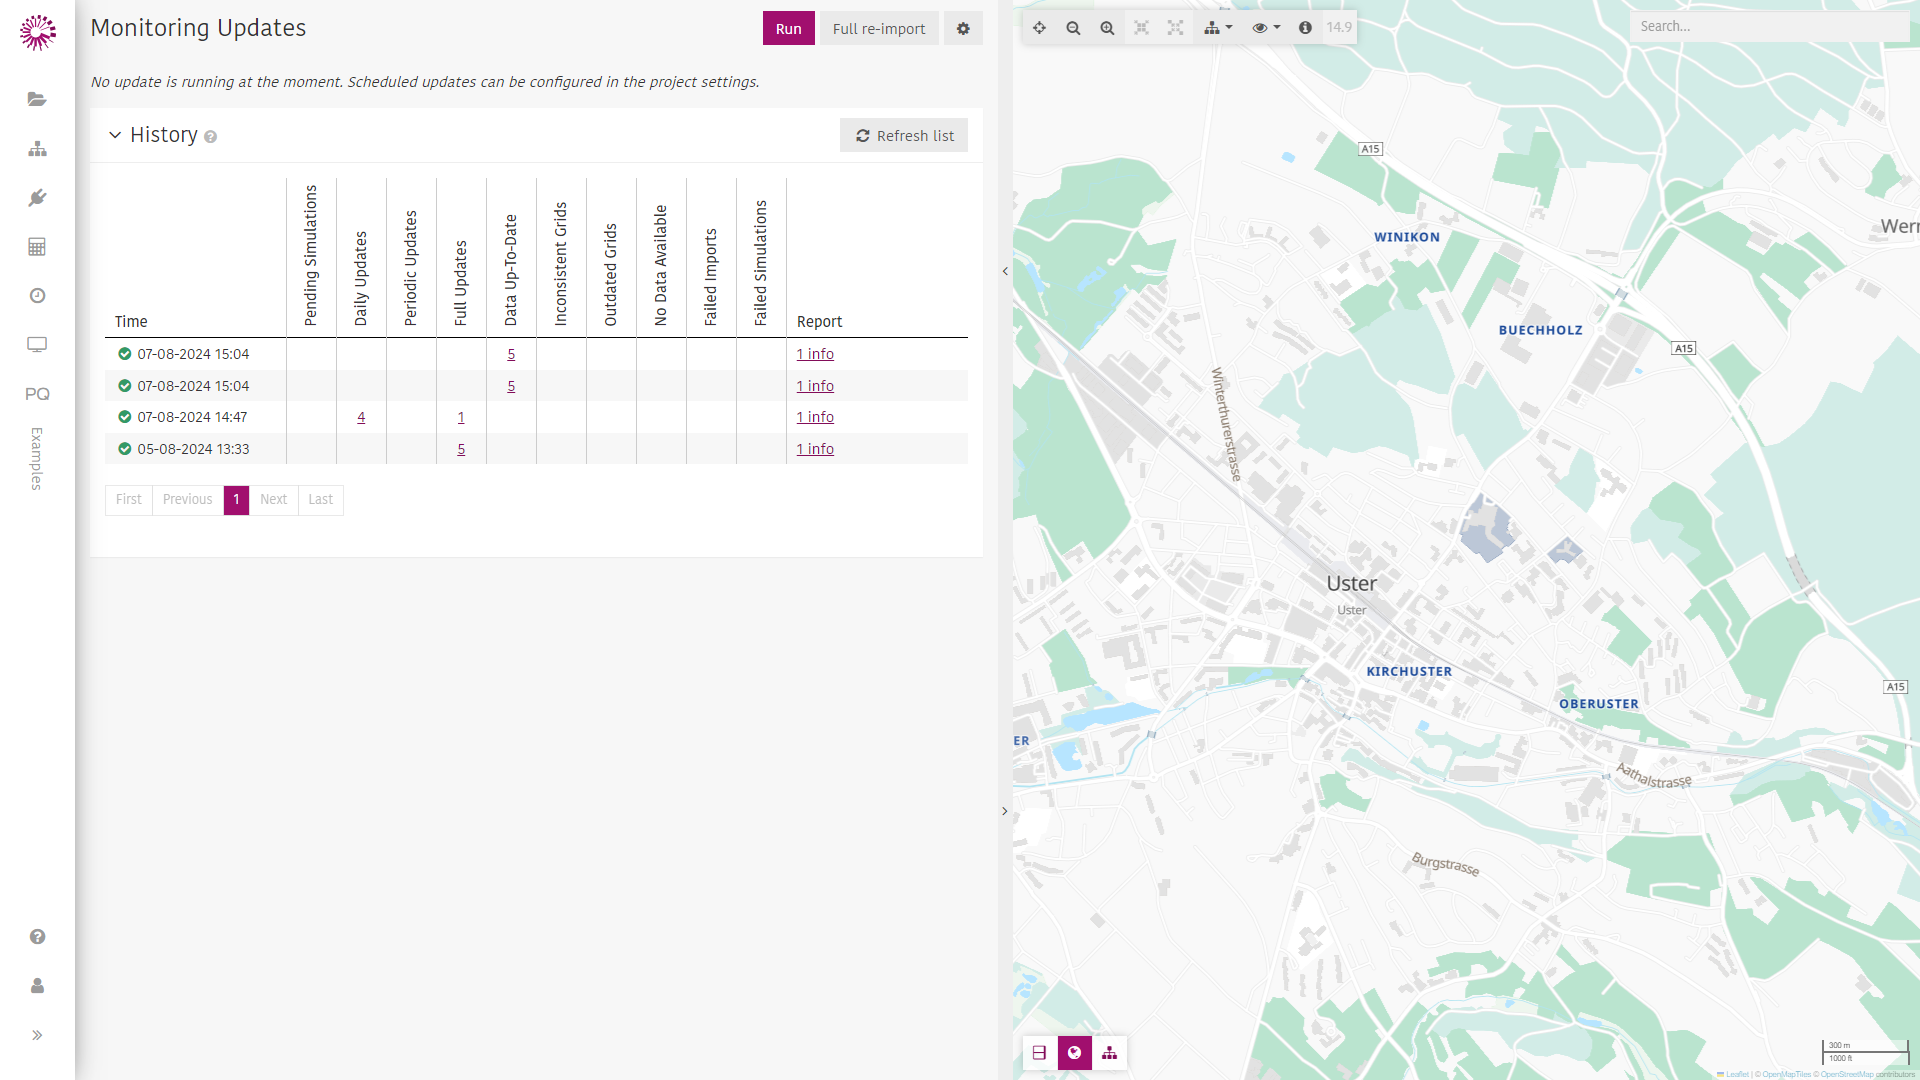This screenshot has height=1080, width=1920.
Task: Click the Leaflet attribution link
Action: (1737, 1075)
